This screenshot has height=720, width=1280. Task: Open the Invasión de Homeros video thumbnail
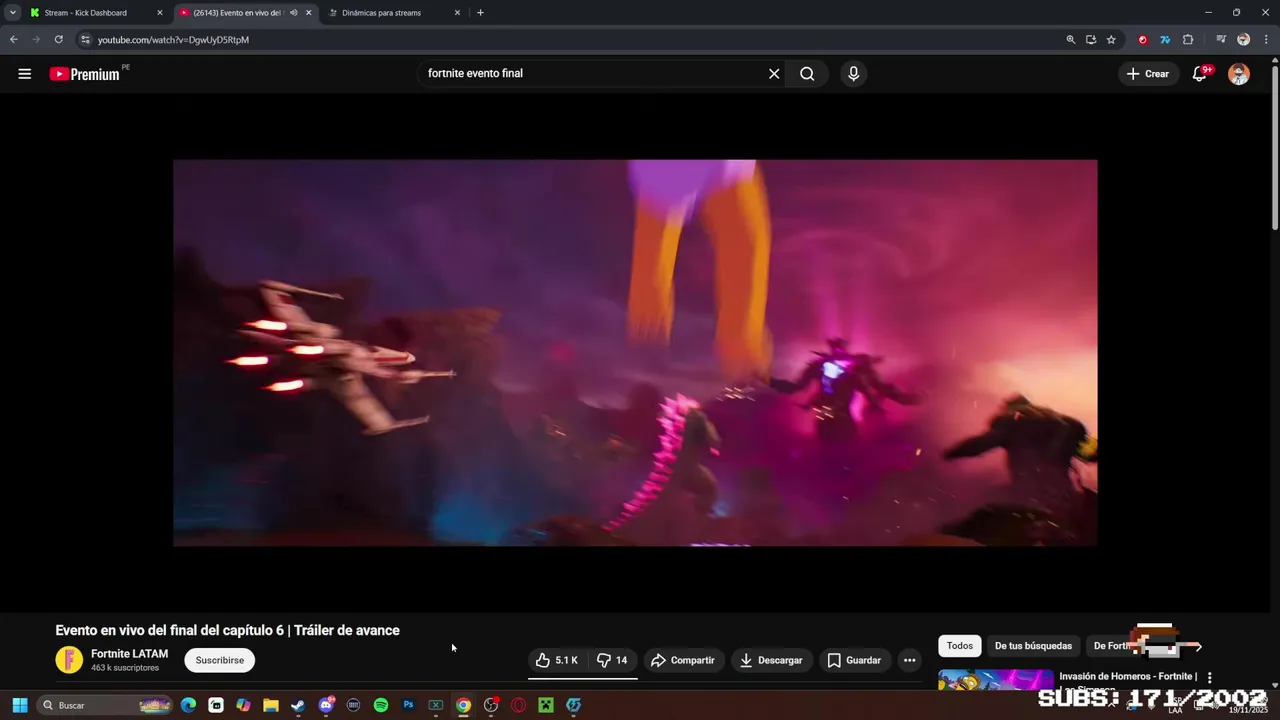click(x=995, y=680)
